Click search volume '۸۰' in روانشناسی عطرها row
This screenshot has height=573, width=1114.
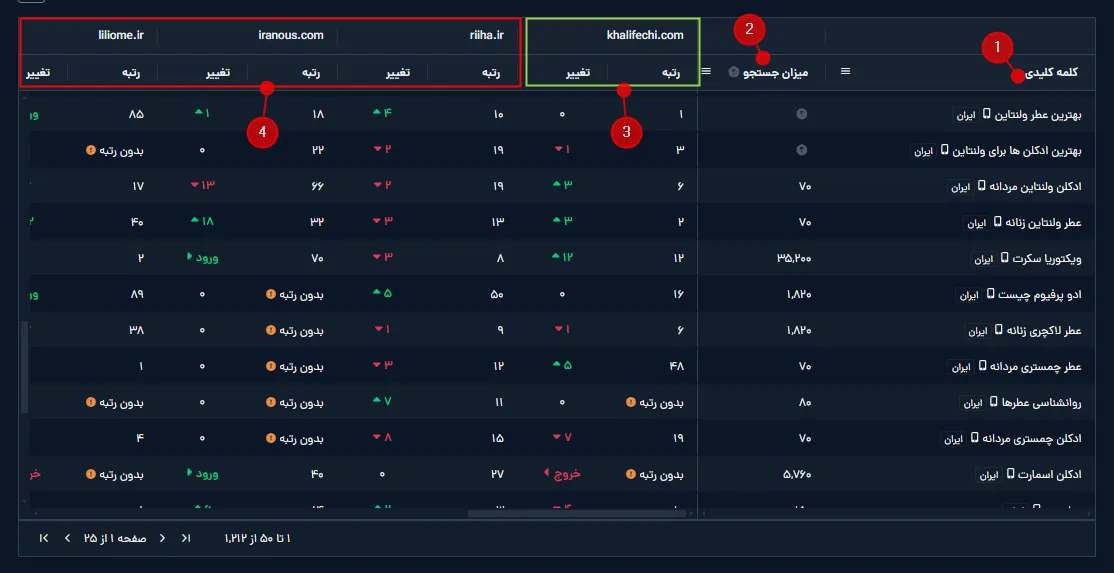pos(805,403)
